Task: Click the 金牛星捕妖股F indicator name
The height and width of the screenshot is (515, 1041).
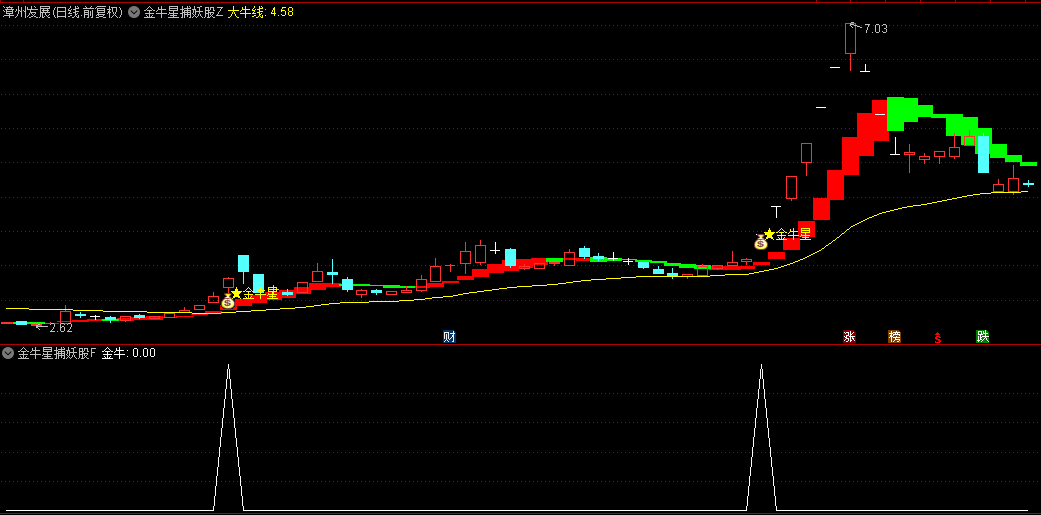Action: [57, 353]
